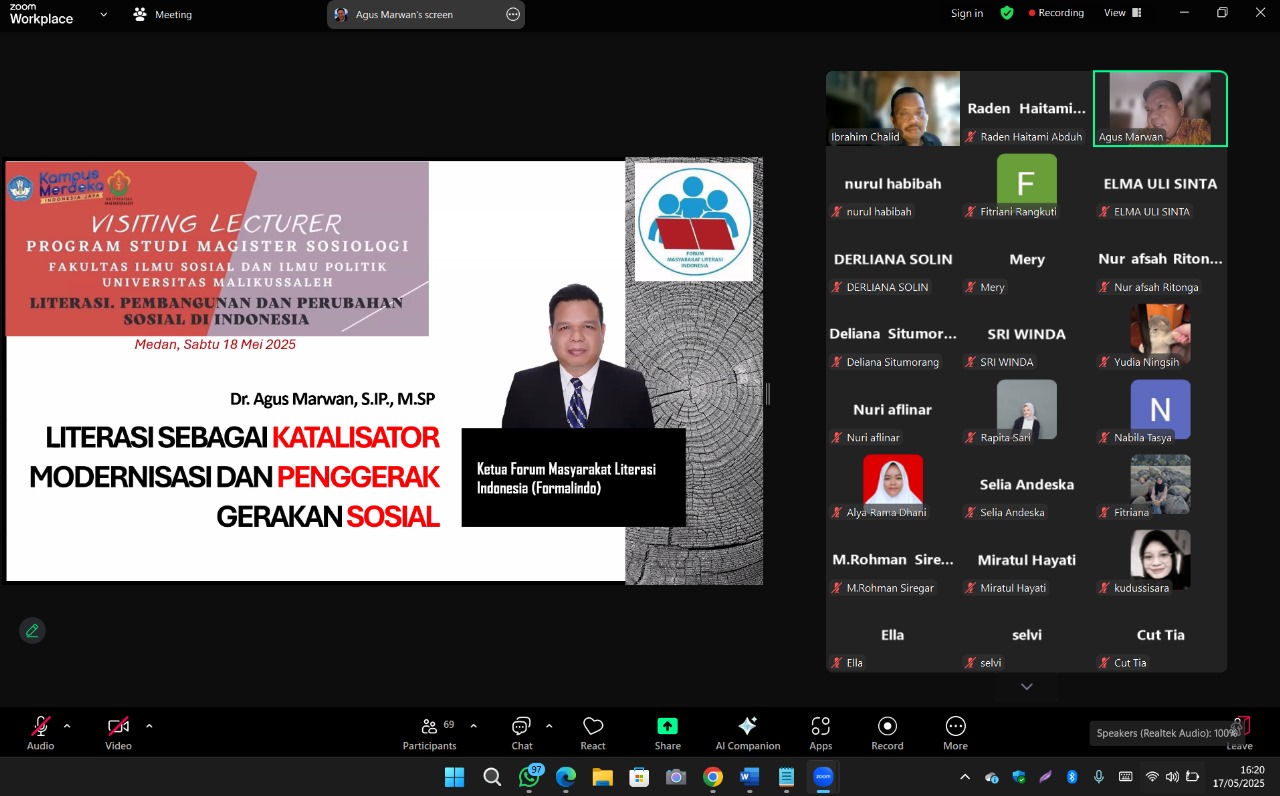This screenshot has height=796, width=1280.
Task: Start video with Video button
Action: point(118,732)
